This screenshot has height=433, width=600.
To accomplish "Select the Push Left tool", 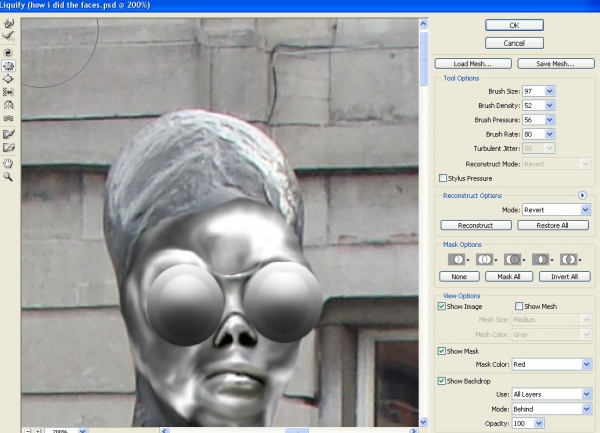I will 8,92.
